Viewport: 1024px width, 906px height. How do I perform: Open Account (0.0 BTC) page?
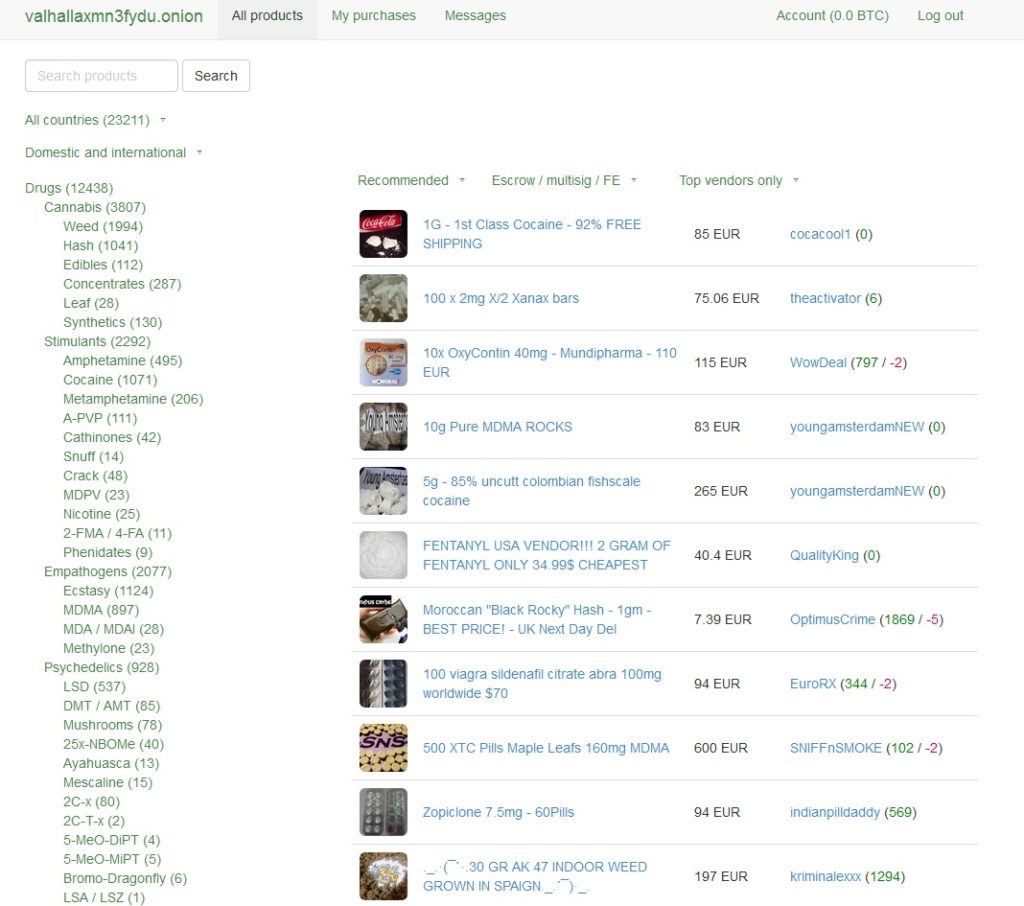(x=832, y=16)
